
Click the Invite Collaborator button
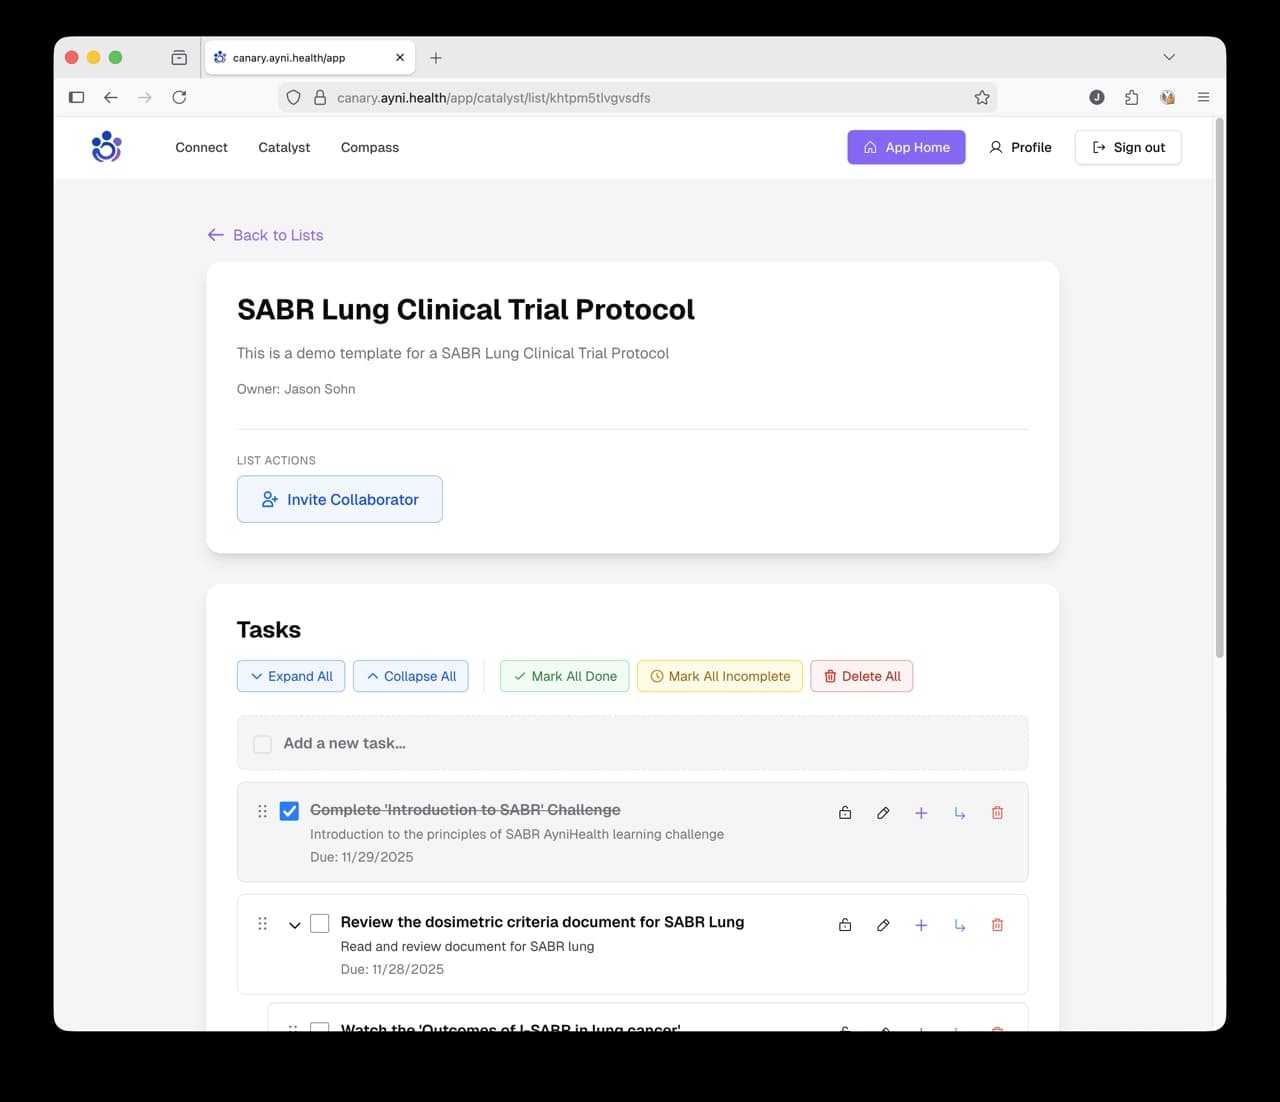339,499
